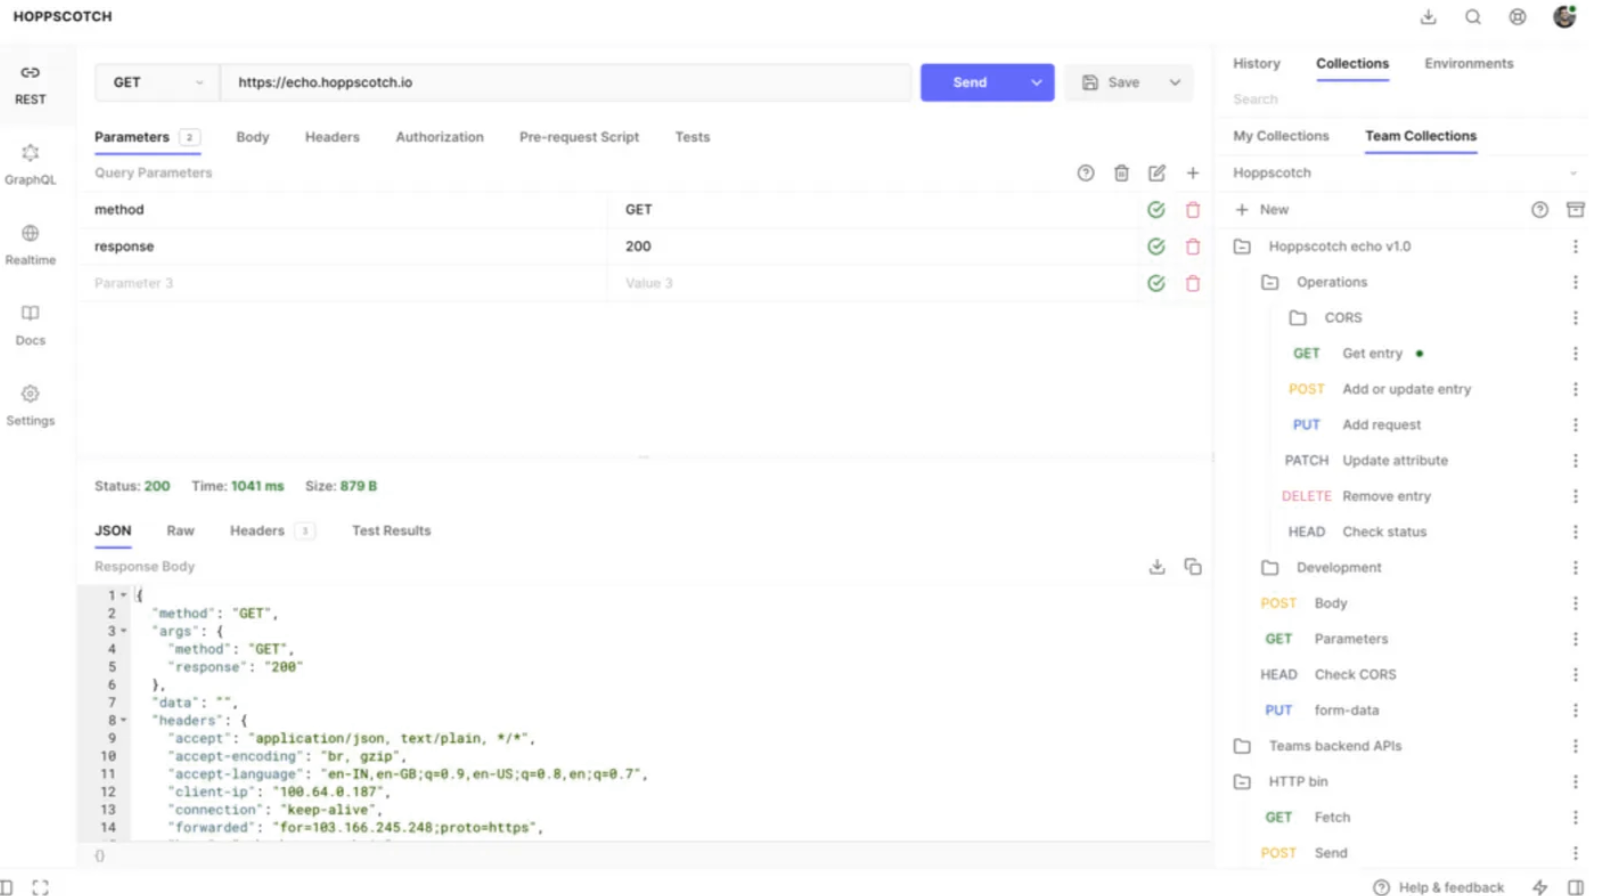Open bulk edit for parameters
The image size is (1600, 896).
pyautogui.click(x=1157, y=173)
